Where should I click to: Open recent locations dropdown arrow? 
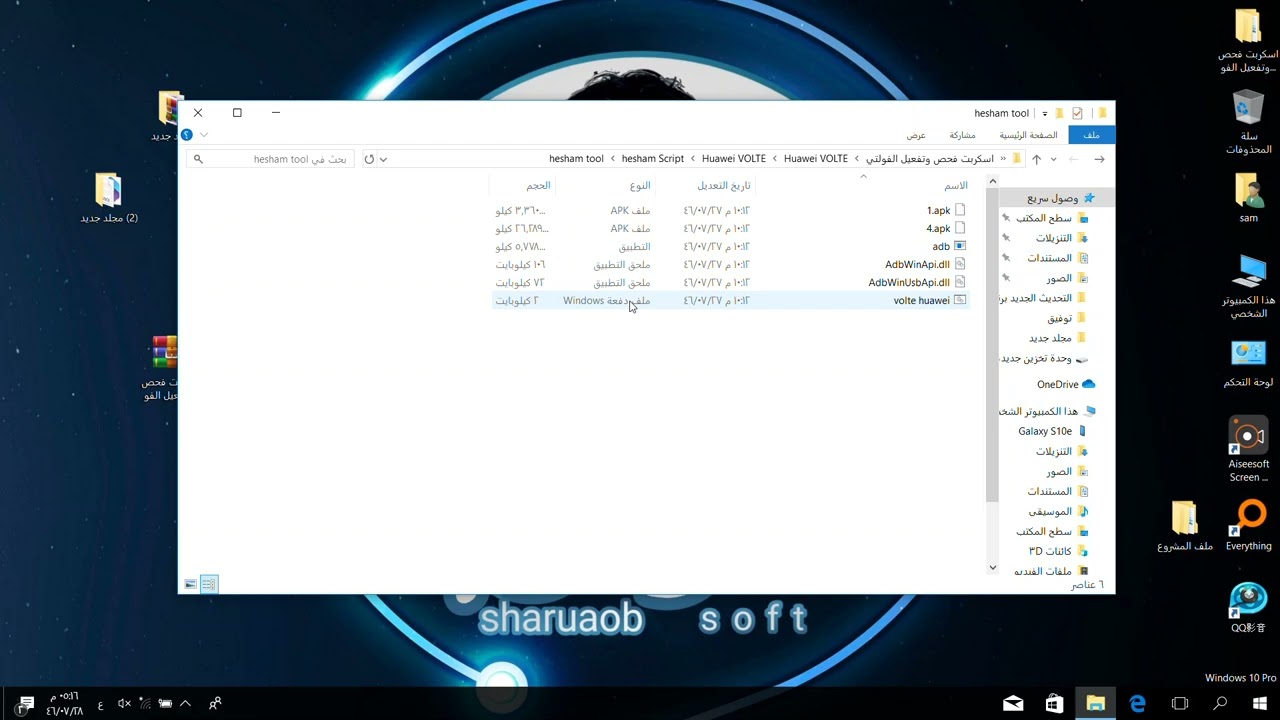pyautogui.click(x=1053, y=159)
